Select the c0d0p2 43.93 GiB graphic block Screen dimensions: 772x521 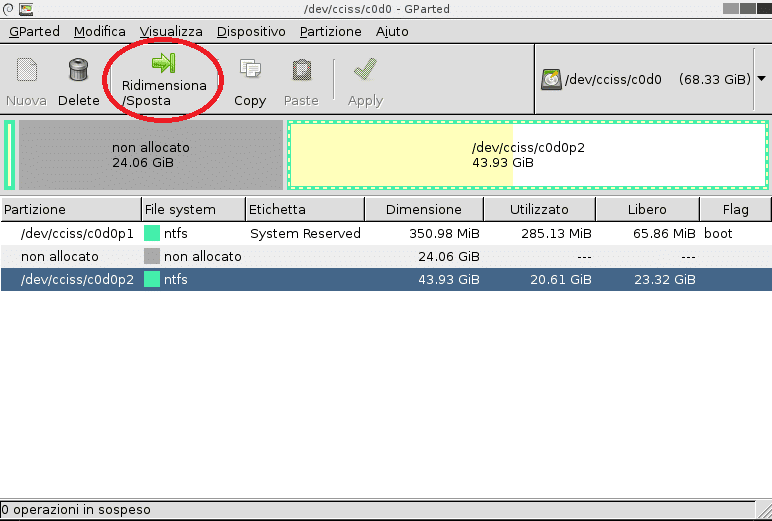(x=528, y=155)
